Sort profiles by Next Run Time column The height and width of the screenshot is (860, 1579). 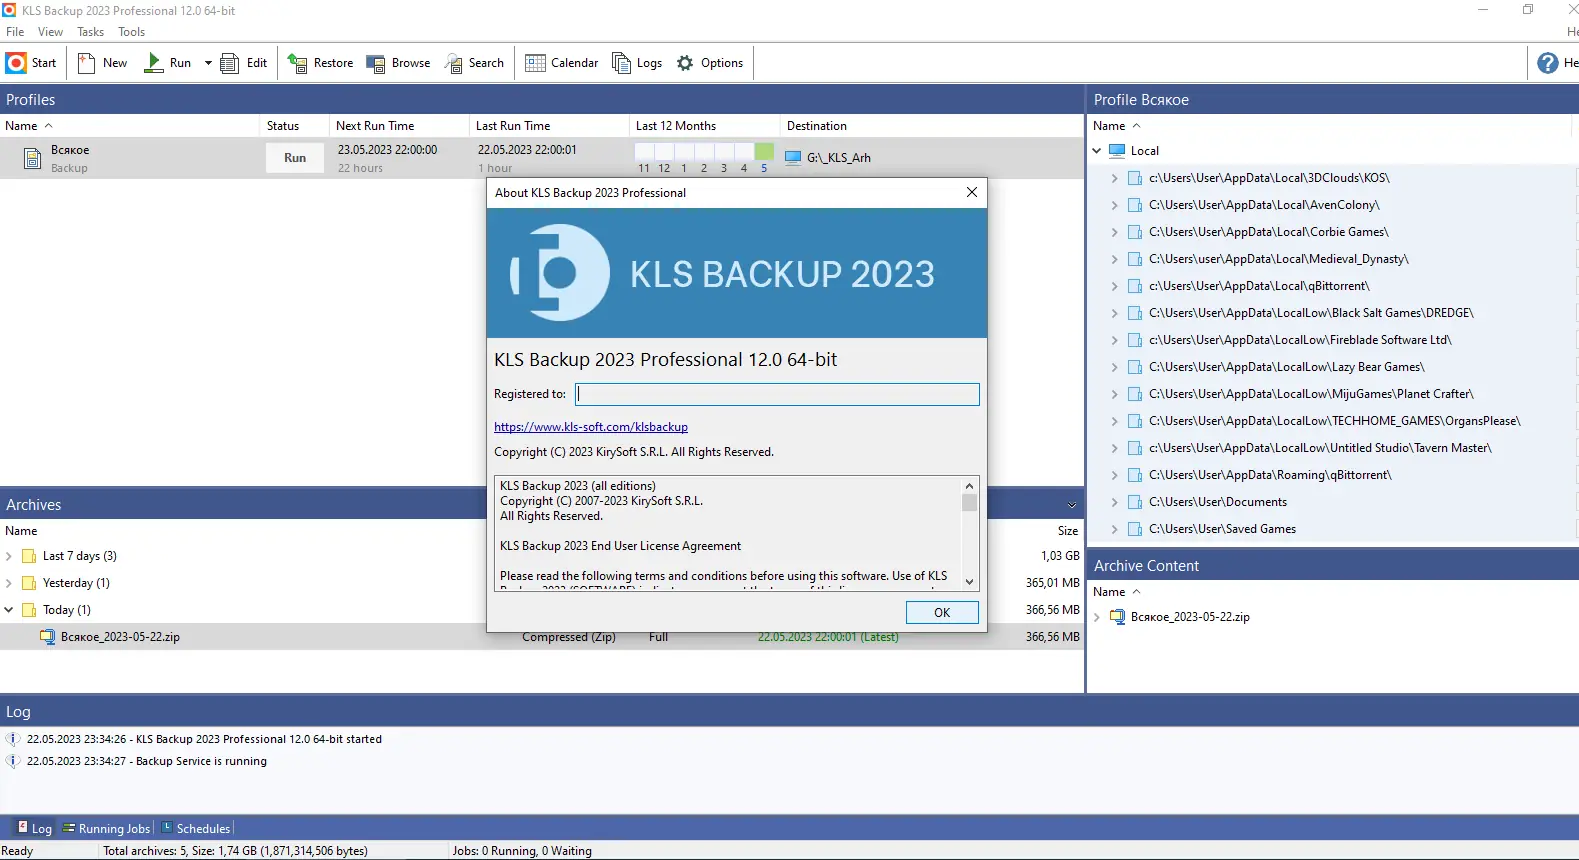coord(398,126)
